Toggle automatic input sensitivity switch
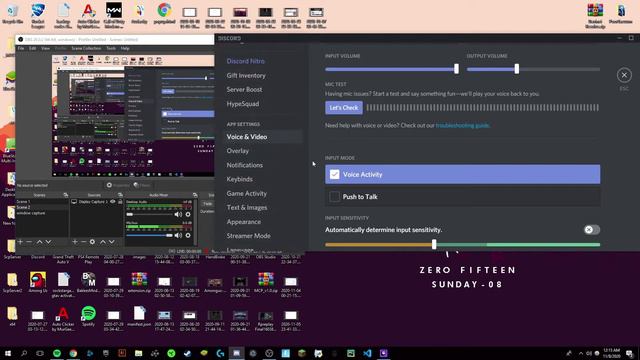640x360 pixels. coord(591,230)
